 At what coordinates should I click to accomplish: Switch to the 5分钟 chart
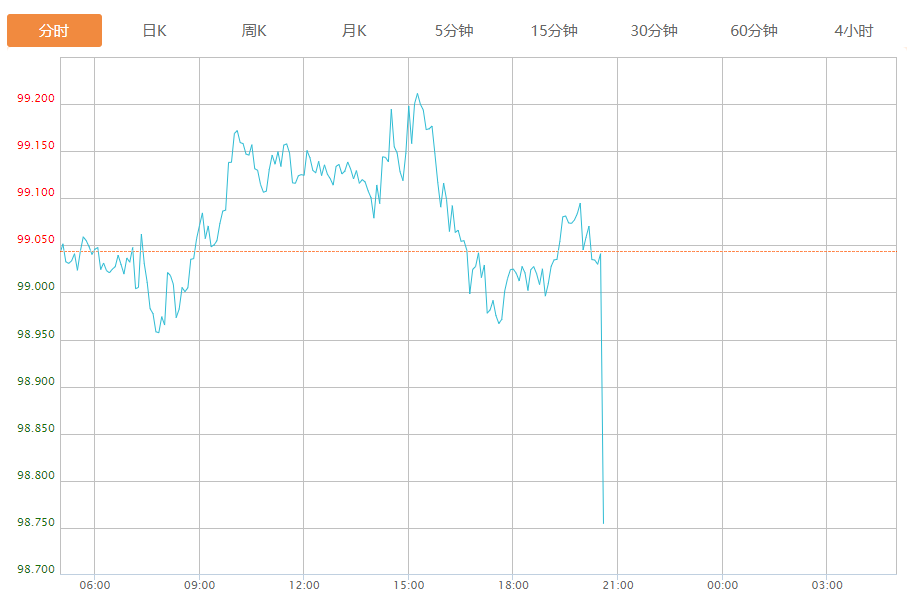(454, 31)
